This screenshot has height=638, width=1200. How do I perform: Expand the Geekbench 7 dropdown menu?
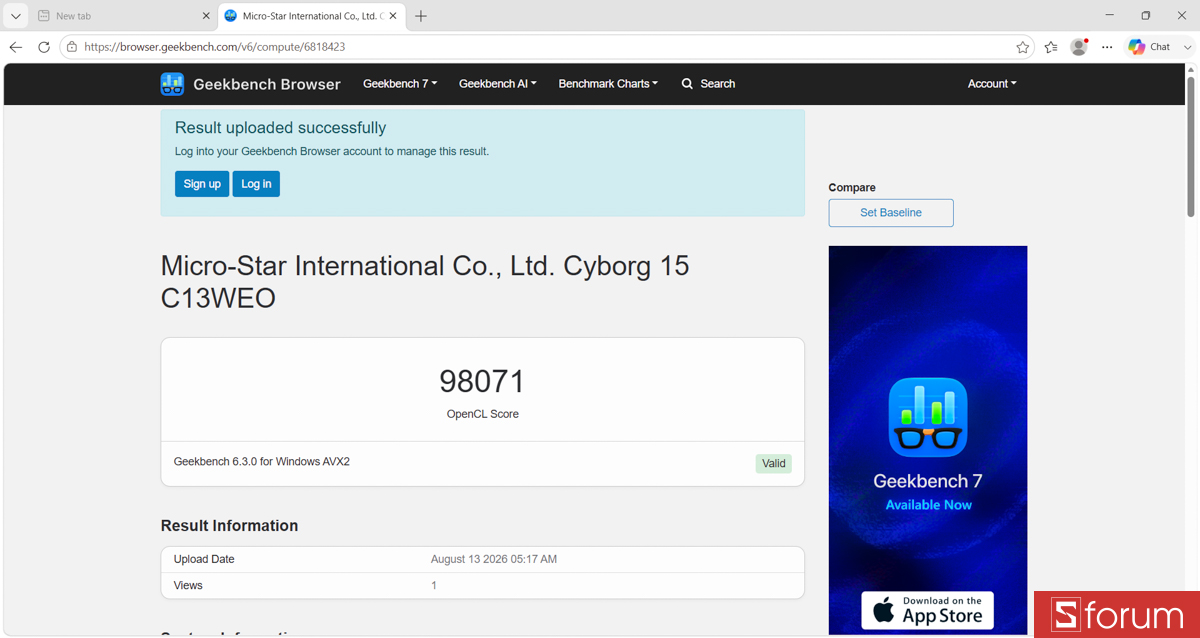[400, 84]
